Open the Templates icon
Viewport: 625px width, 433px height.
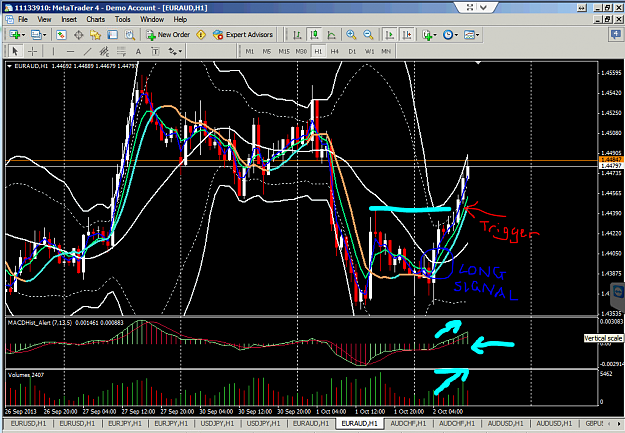(x=469, y=35)
